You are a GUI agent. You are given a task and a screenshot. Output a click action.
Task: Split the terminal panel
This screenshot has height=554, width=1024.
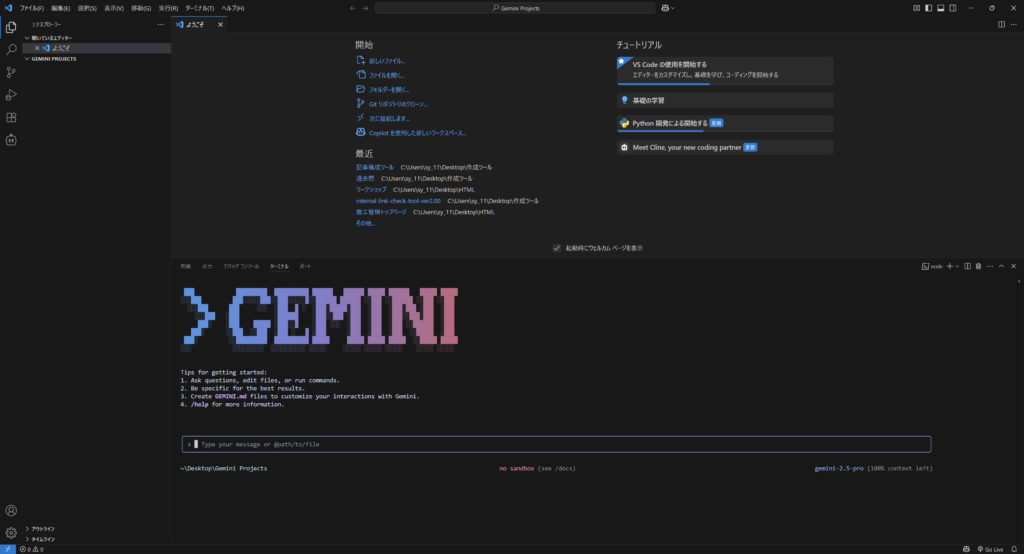[968, 266]
